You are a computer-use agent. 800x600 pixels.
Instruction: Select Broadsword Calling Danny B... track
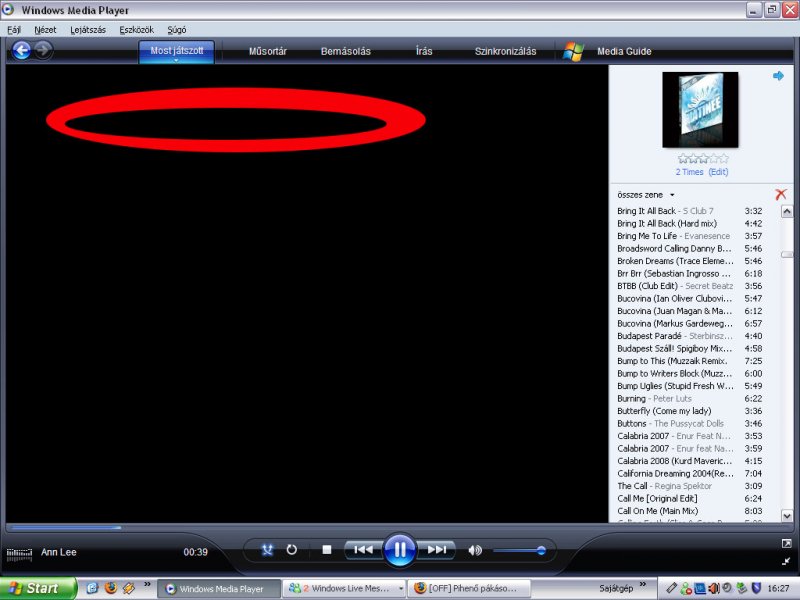(x=689, y=248)
